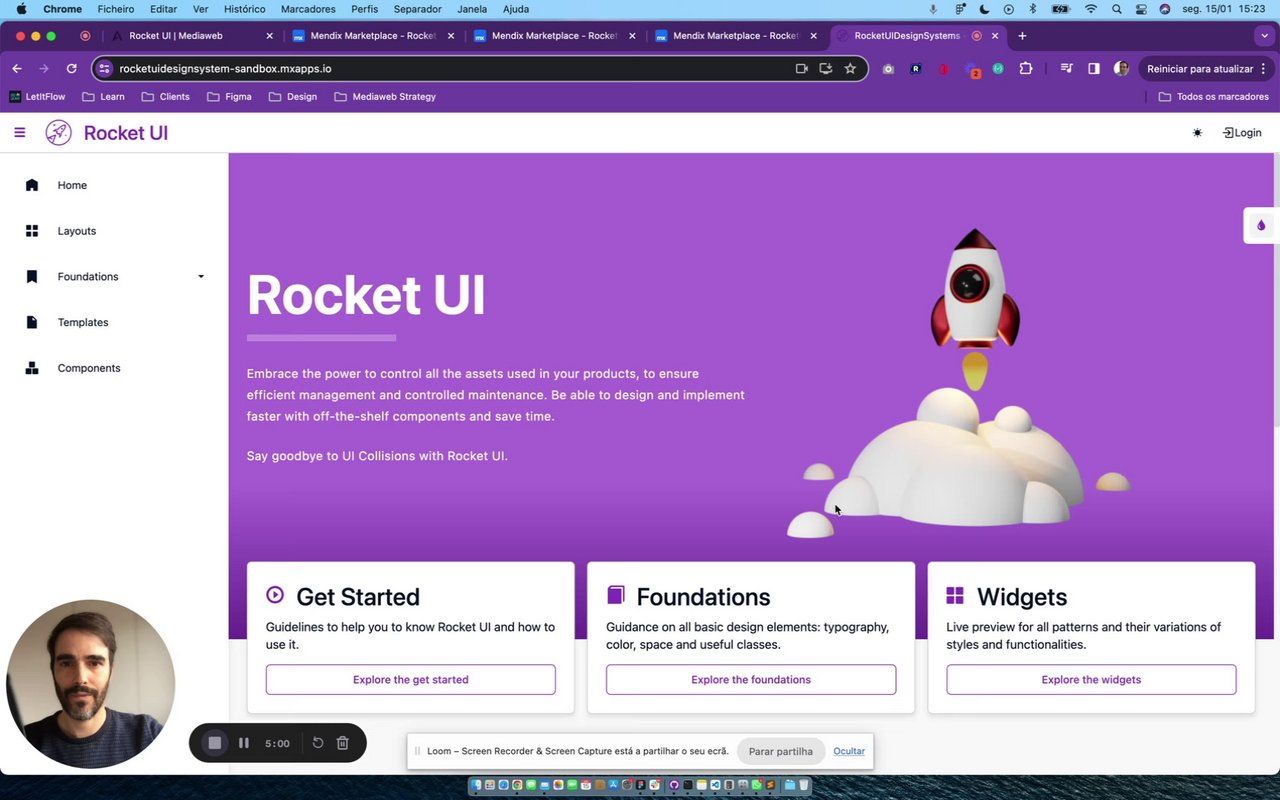Open the Design bookmarks folder
Image resolution: width=1280 pixels, height=800 pixels.
click(x=293, y=97)
